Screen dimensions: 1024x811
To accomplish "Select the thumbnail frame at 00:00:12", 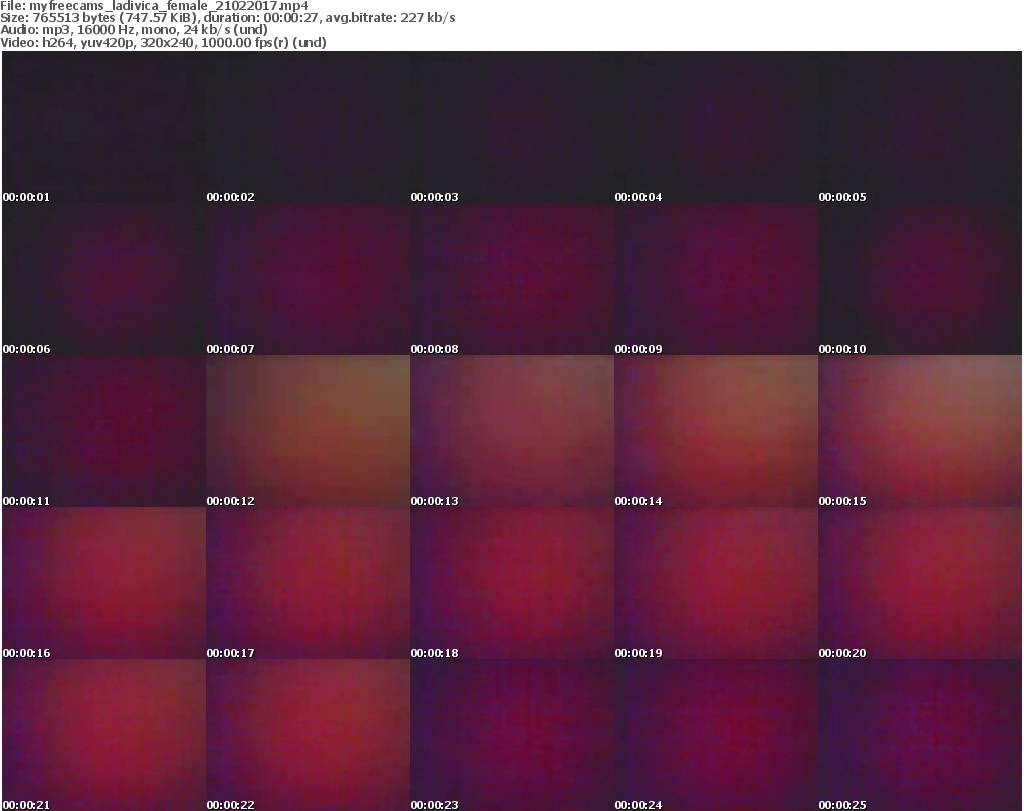I will [x=308, y=431].
